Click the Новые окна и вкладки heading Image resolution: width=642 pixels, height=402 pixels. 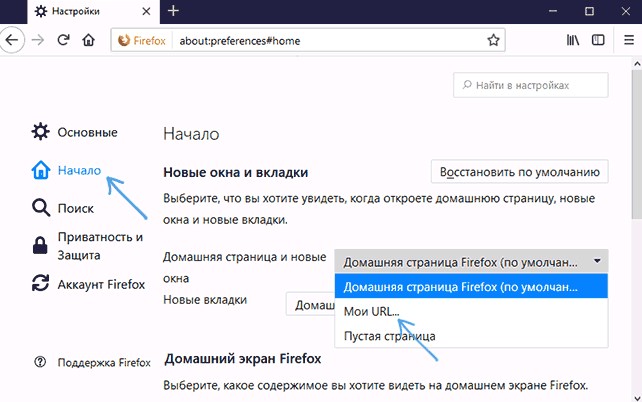pos(235,172)
